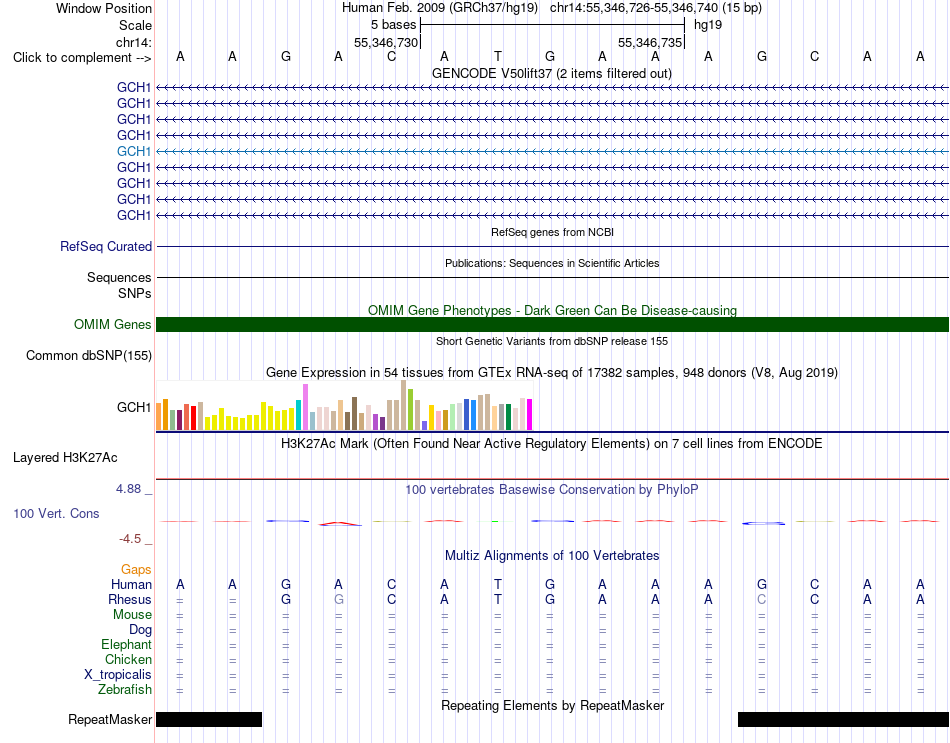Click the faded grey G in the Rhesus row
Image resolution: width=950 pixels, height=743 pixels.
pos(339,599)
